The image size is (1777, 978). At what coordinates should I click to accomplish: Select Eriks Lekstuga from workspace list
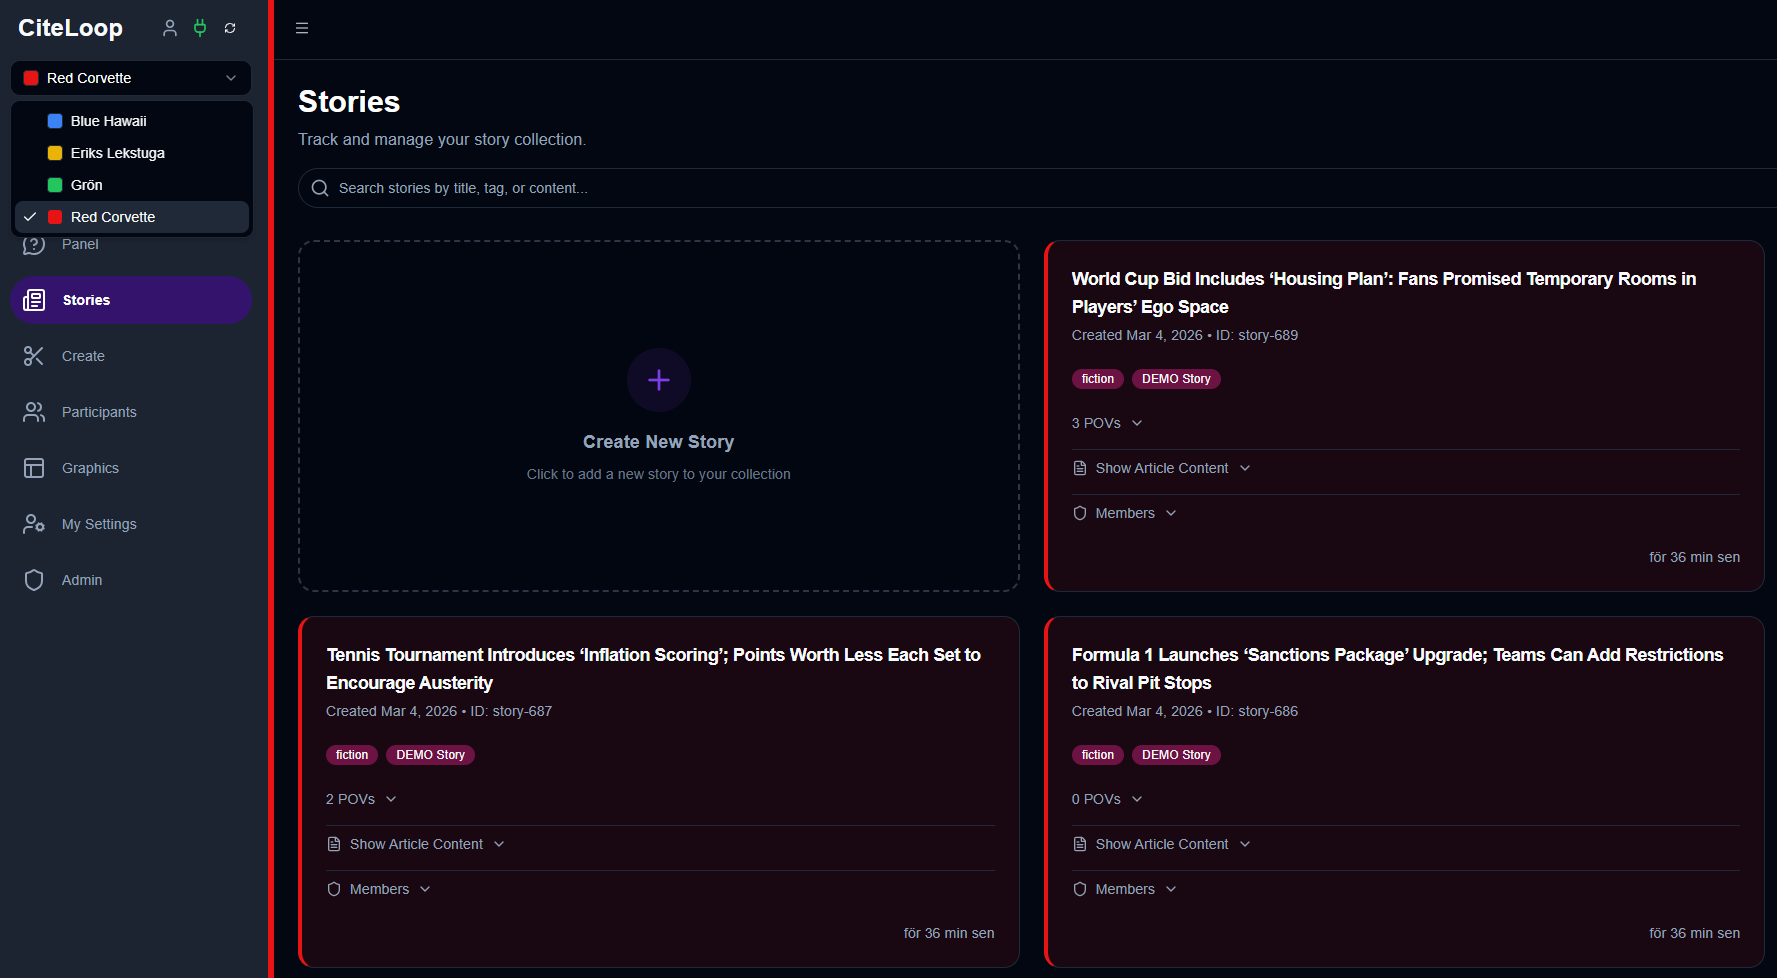(132, 153)
